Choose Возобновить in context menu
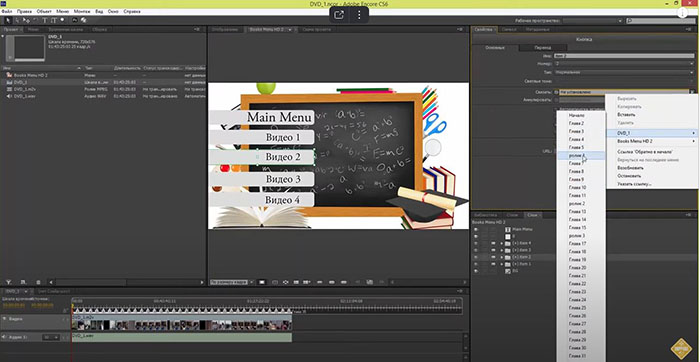Viewport: 700px width, 362px height. [x=630, y=168]
